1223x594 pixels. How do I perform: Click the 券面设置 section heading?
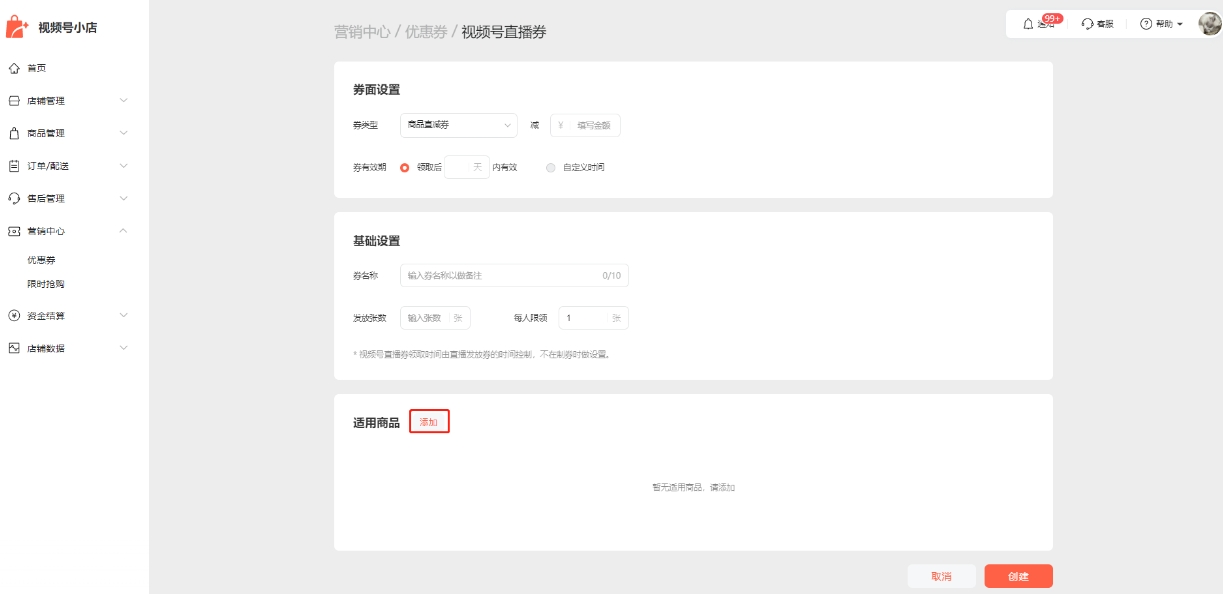pyautogui.click(x=376, y=90)
